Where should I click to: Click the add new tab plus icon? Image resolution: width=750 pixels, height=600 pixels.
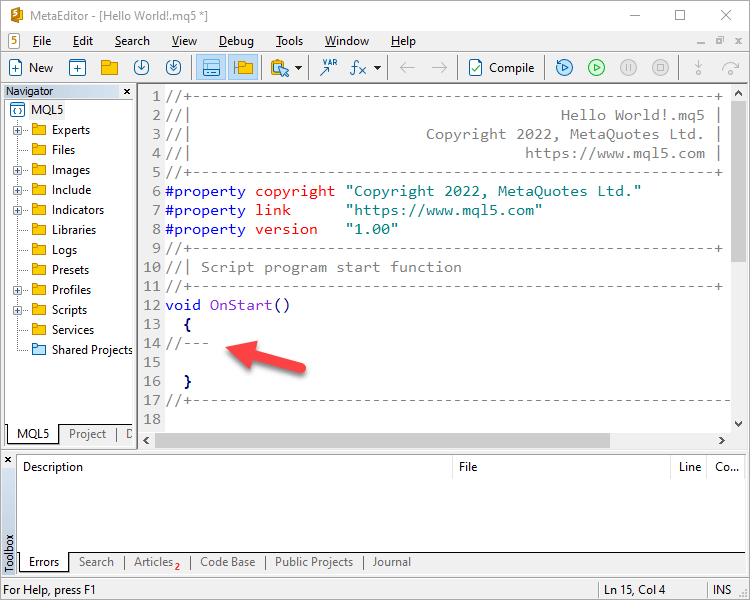(77, 68)
